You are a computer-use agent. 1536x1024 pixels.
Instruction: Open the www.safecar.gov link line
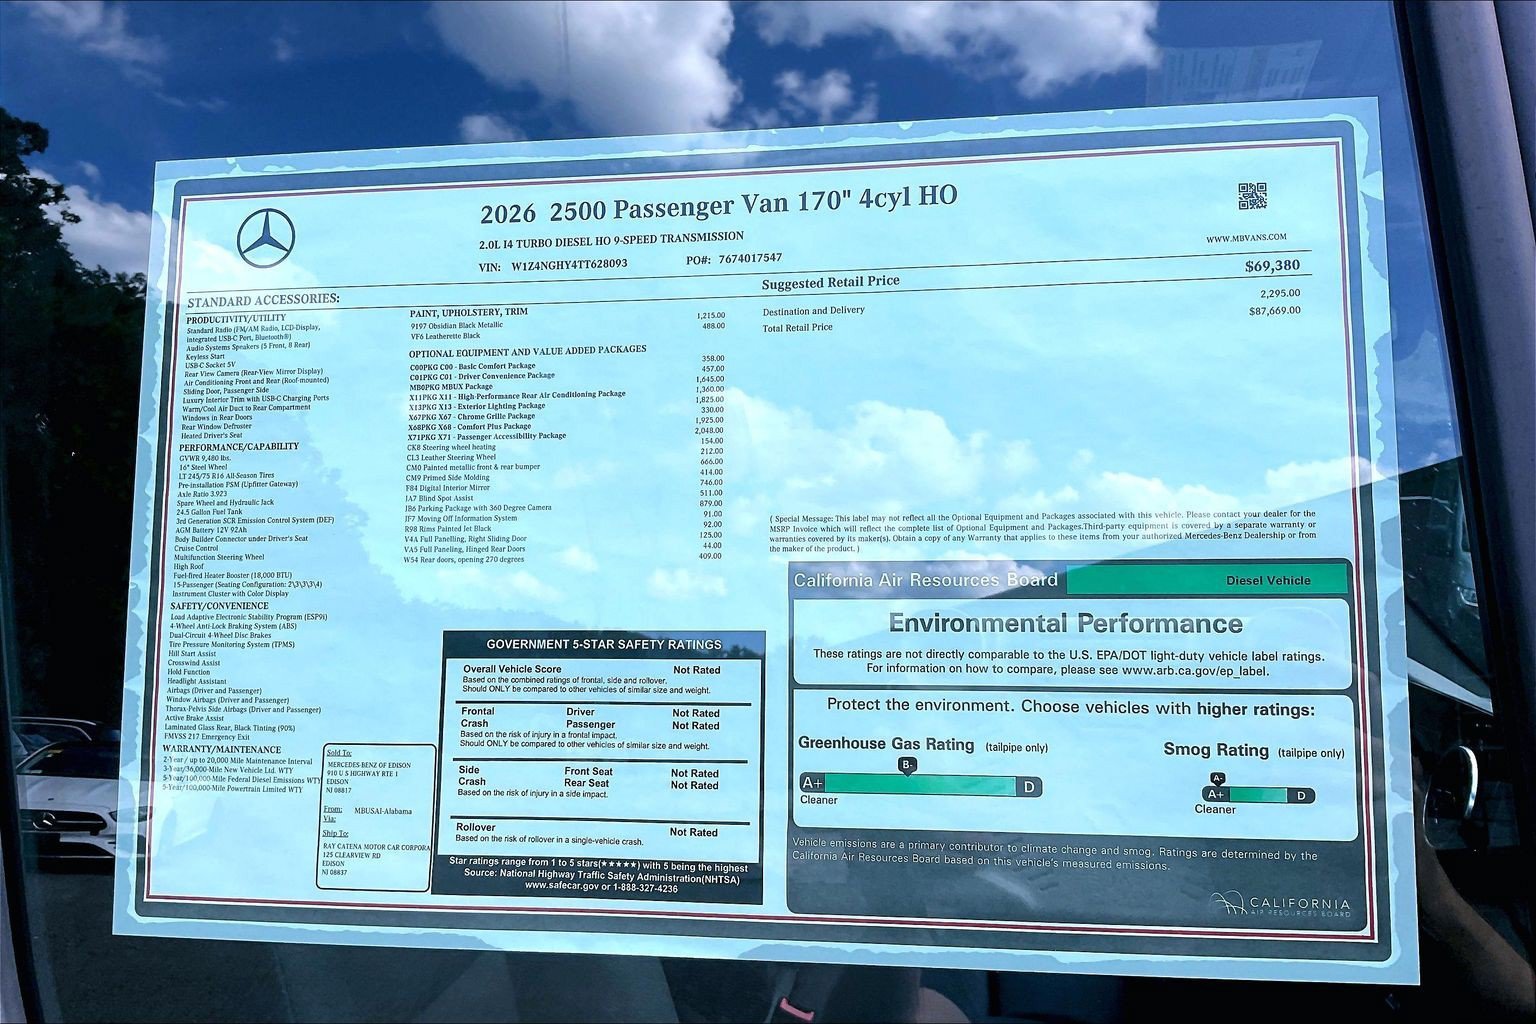[x=600, y=887]
